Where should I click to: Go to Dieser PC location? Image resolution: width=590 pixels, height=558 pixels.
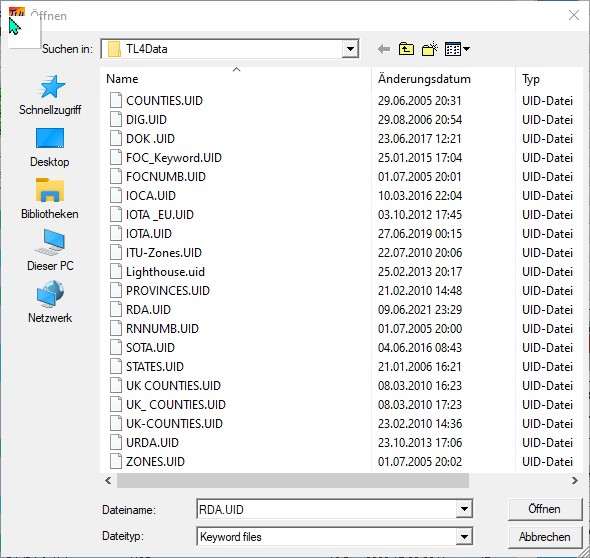click(50, 251)
